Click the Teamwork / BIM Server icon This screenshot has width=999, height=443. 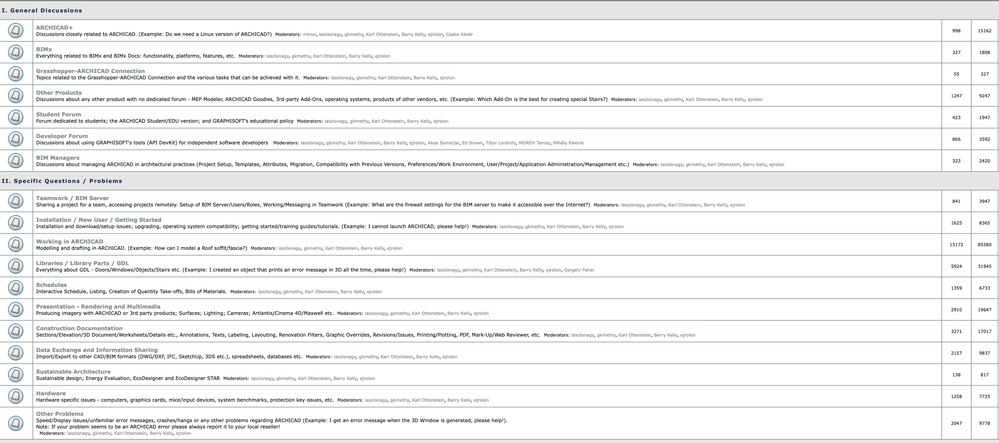15,201
